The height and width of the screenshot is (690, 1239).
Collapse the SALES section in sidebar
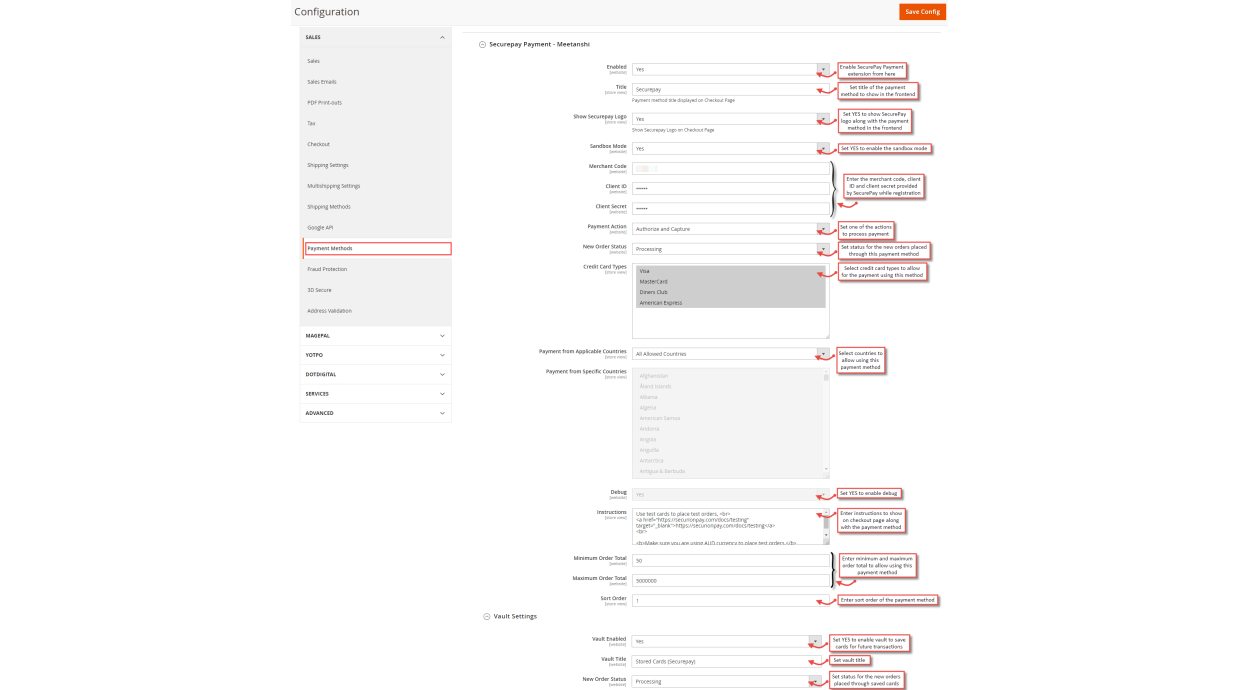(375, 37)
